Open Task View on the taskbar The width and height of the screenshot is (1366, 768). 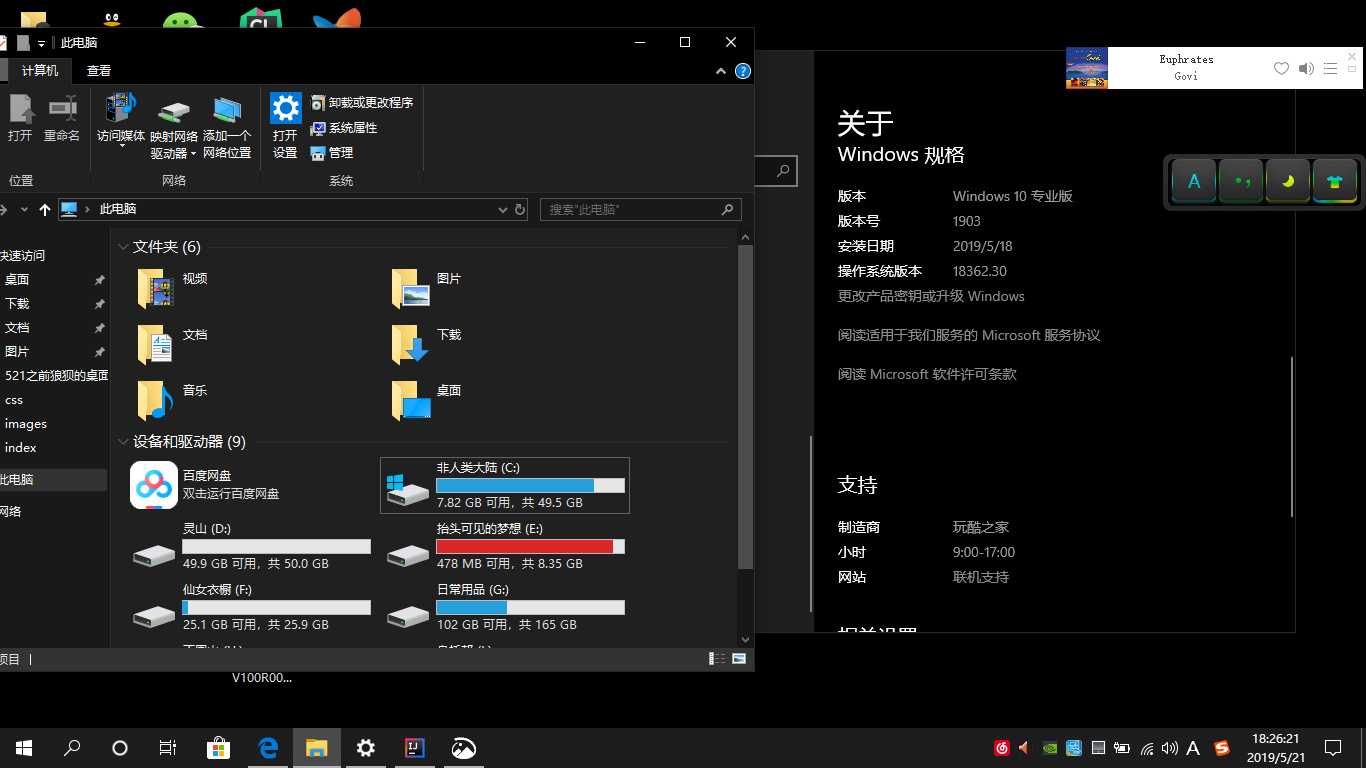pyautogui.click(x=168, y=747)
